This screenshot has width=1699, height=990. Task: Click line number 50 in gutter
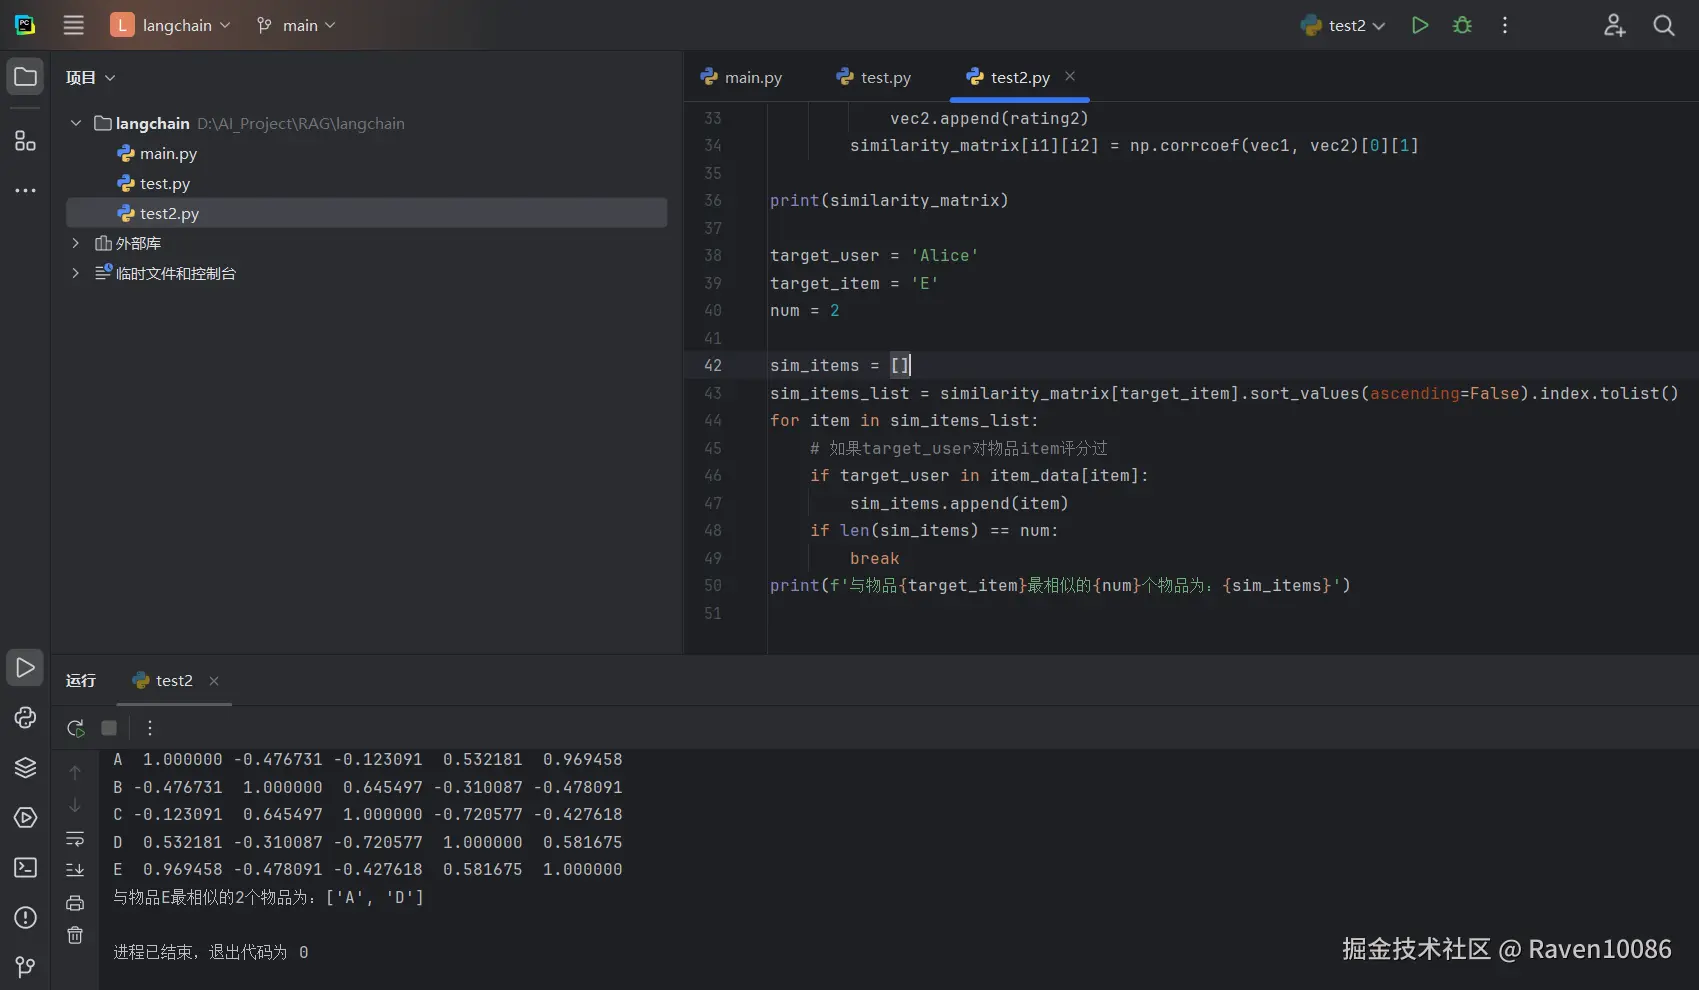point(712,586)
